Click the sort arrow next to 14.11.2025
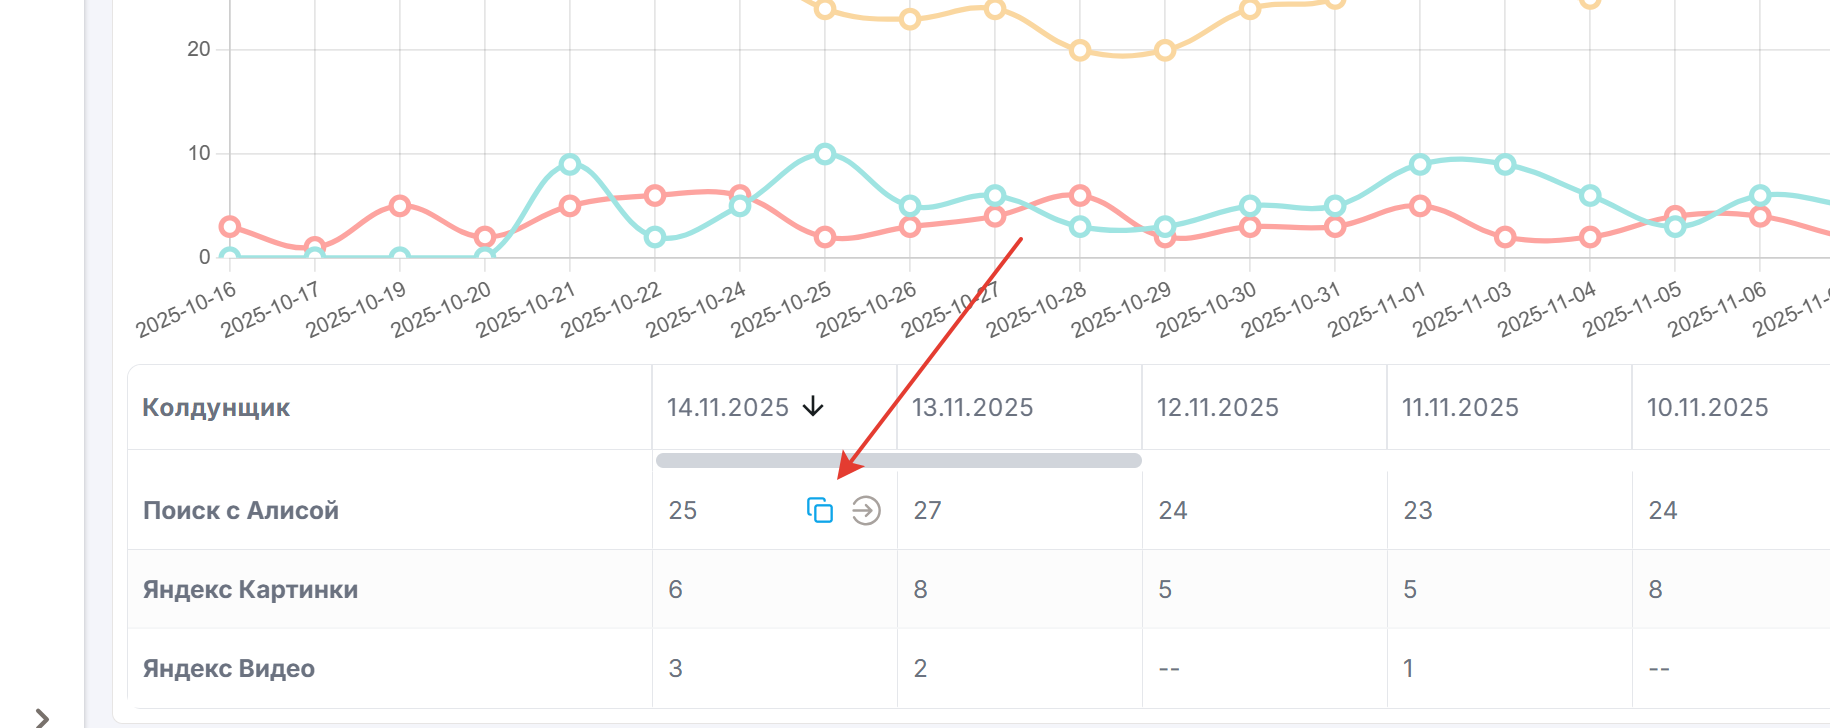 (x=813, y=406)
